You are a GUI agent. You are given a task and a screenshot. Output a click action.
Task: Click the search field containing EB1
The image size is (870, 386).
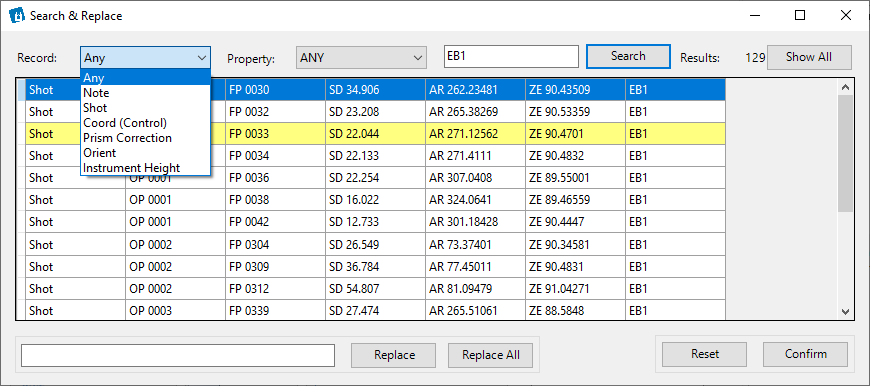[x=511, y=57]
